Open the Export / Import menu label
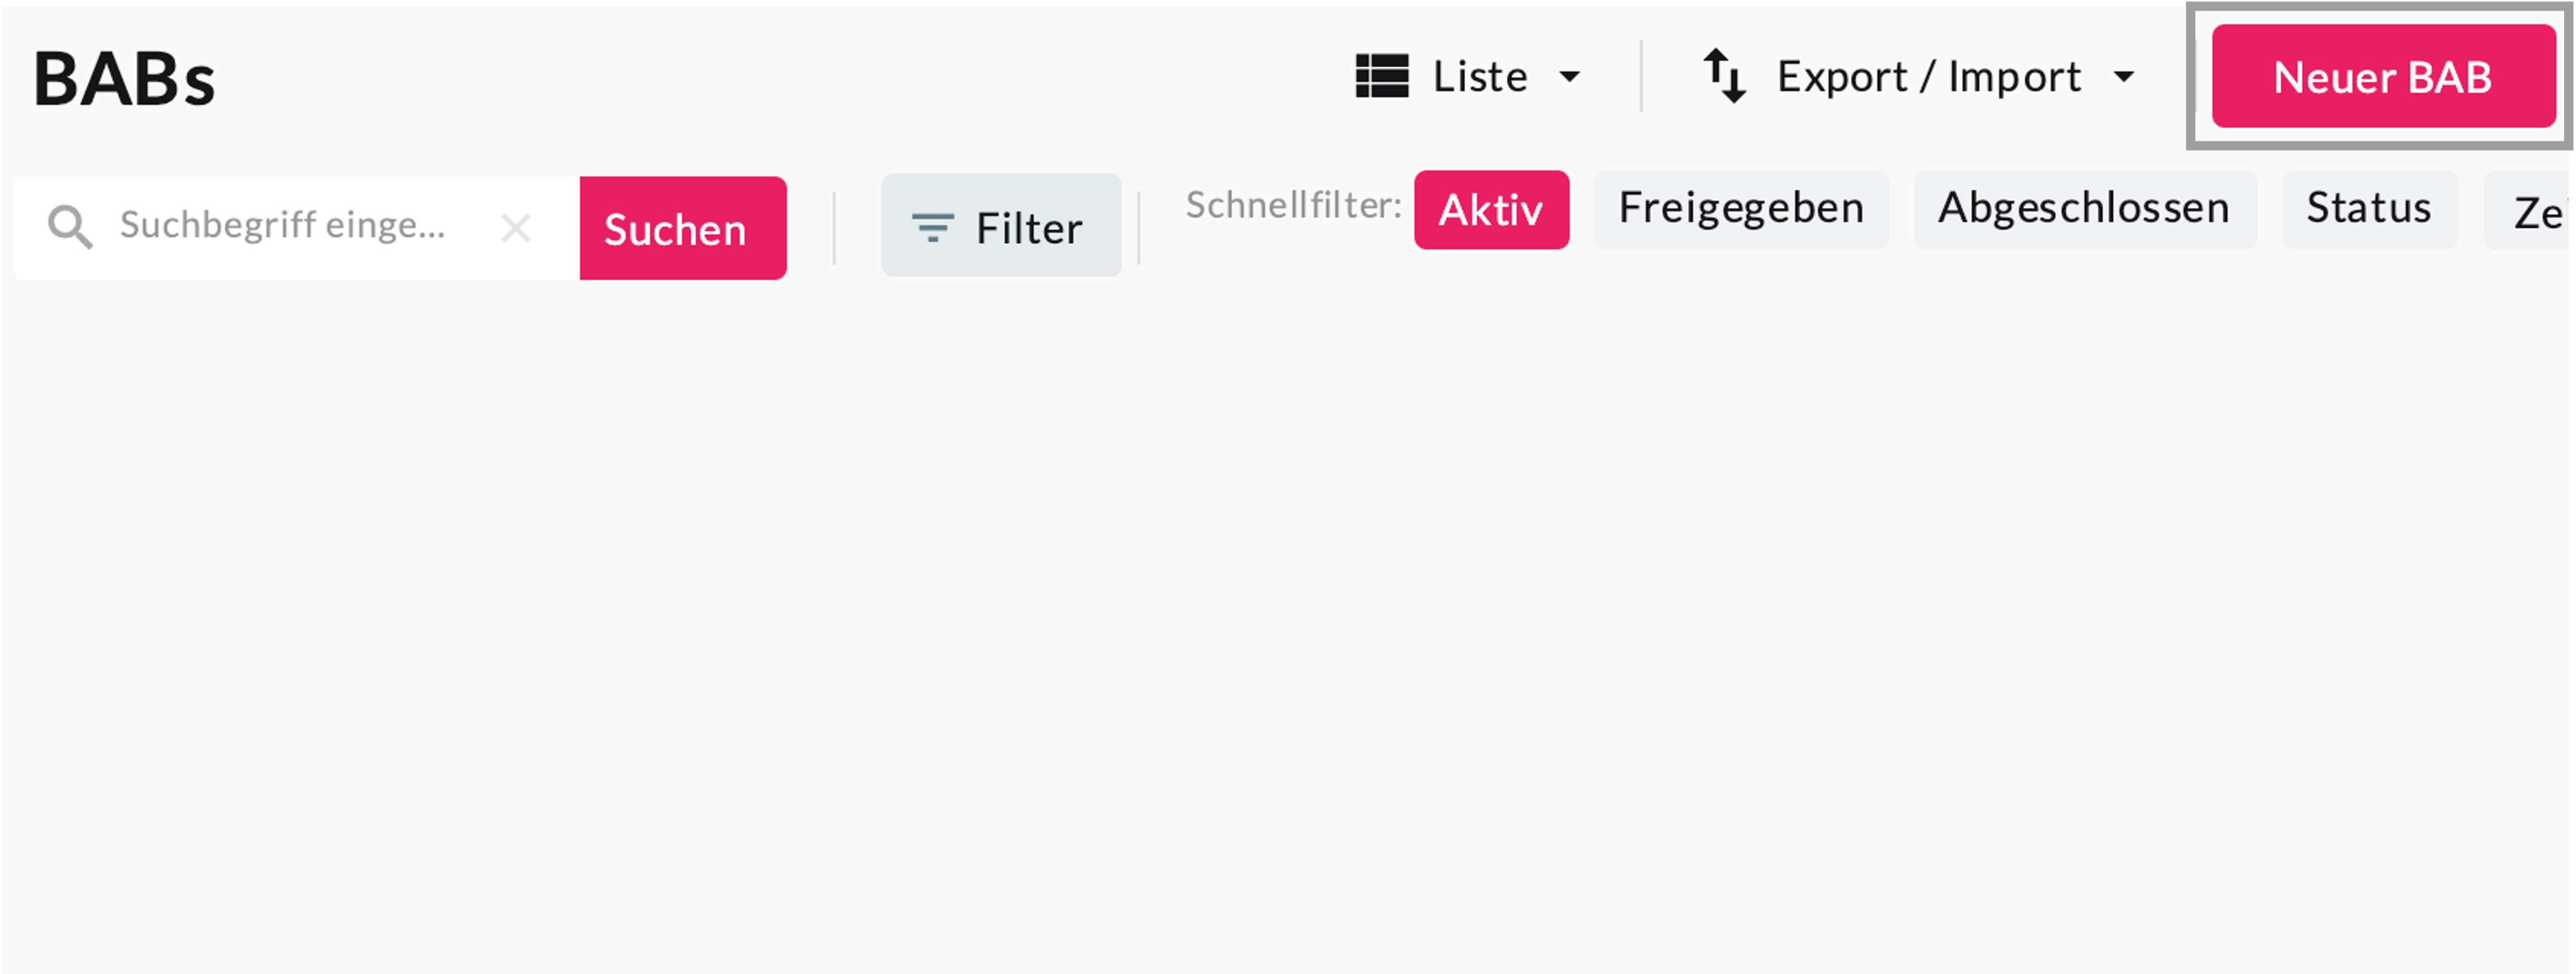Viewport: 2576px width, 974px height. pos(1928,77)
